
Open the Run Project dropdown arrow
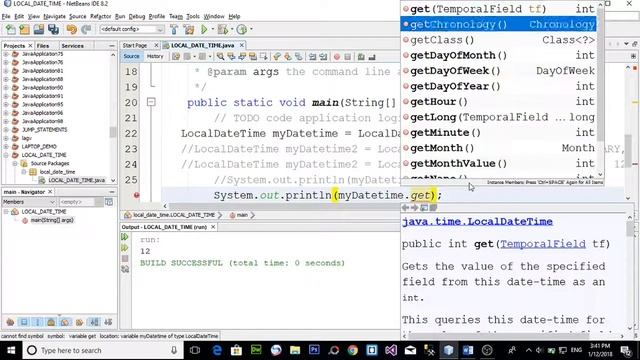click(x=212, y=29)
